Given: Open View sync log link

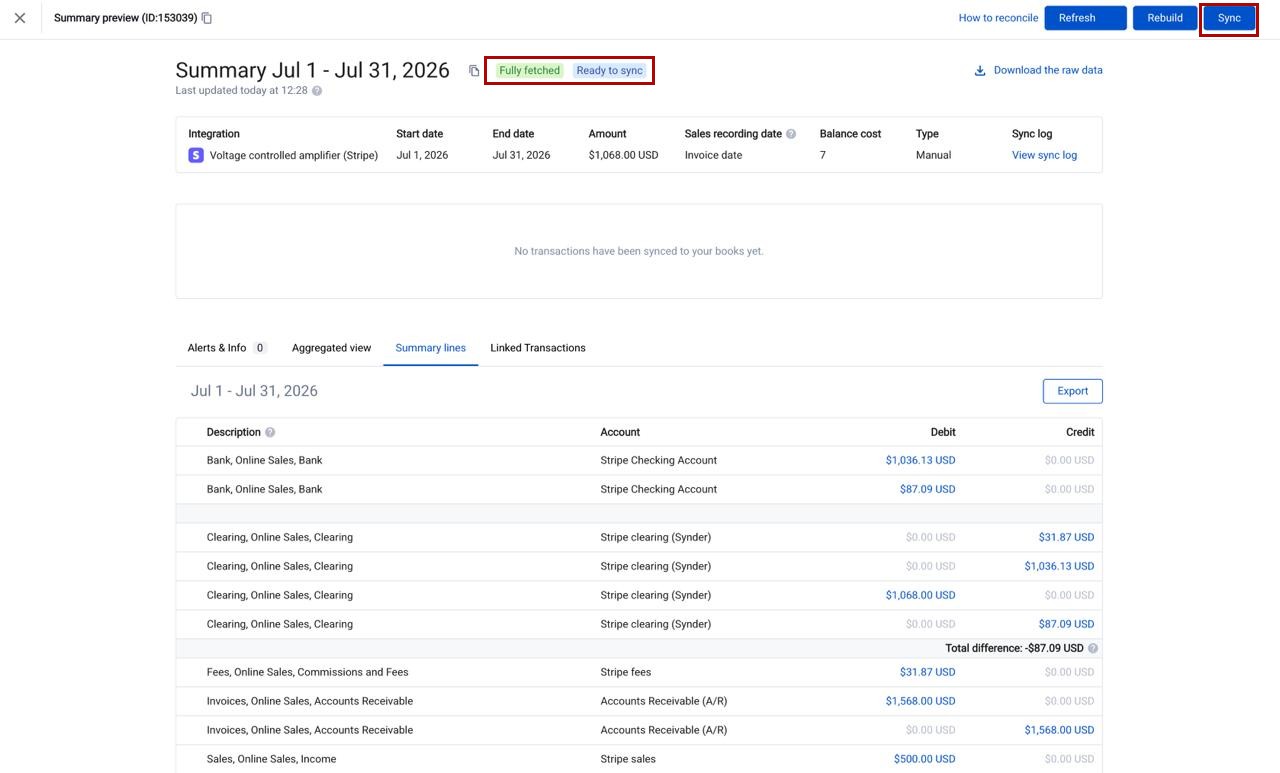Looking at the screenshot, I should pyautogui.click(x=1044, y=155).
